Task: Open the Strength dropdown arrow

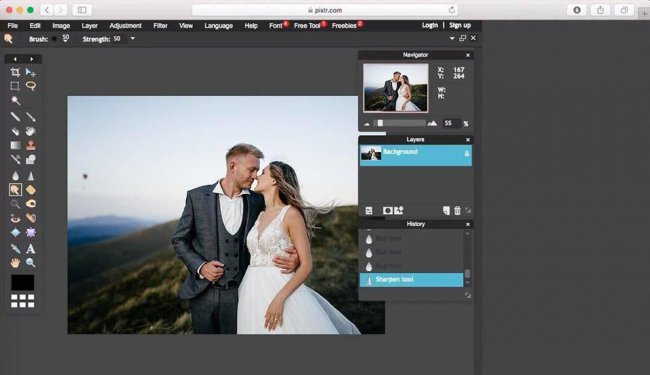Action: click(x=133, y=39)
